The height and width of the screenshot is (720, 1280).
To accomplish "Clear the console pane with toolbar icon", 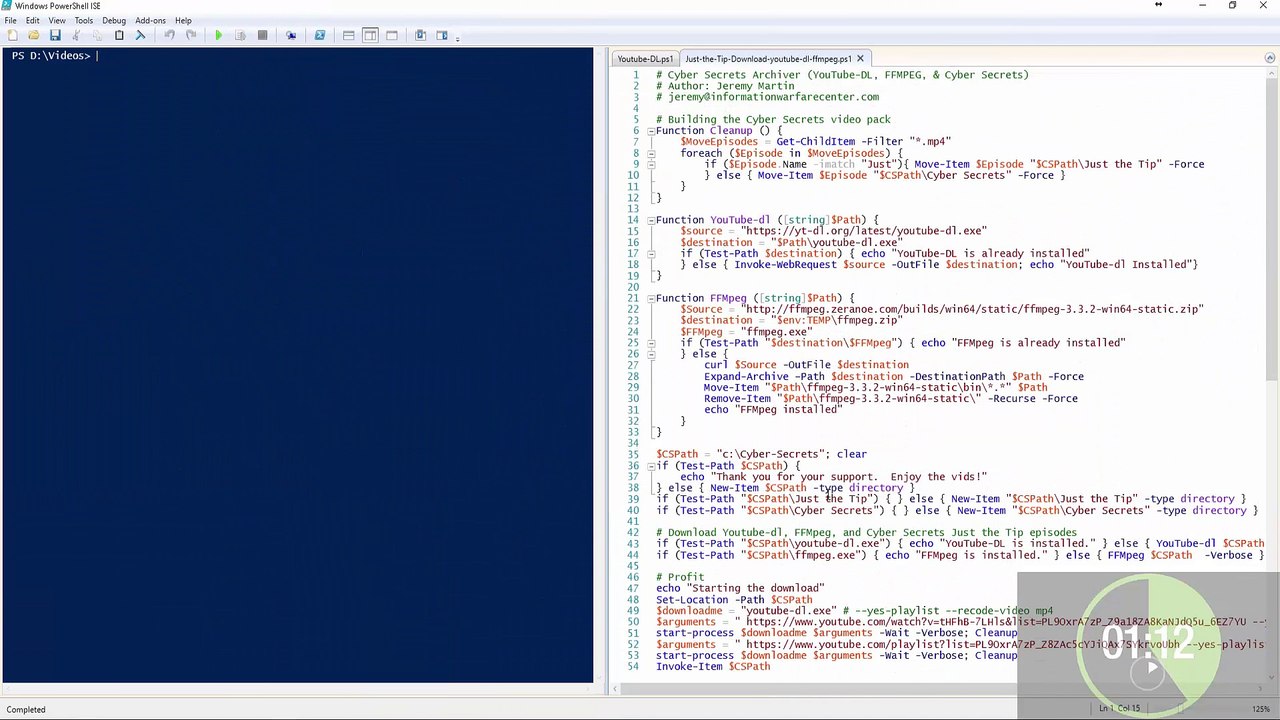I will (140, 35).
